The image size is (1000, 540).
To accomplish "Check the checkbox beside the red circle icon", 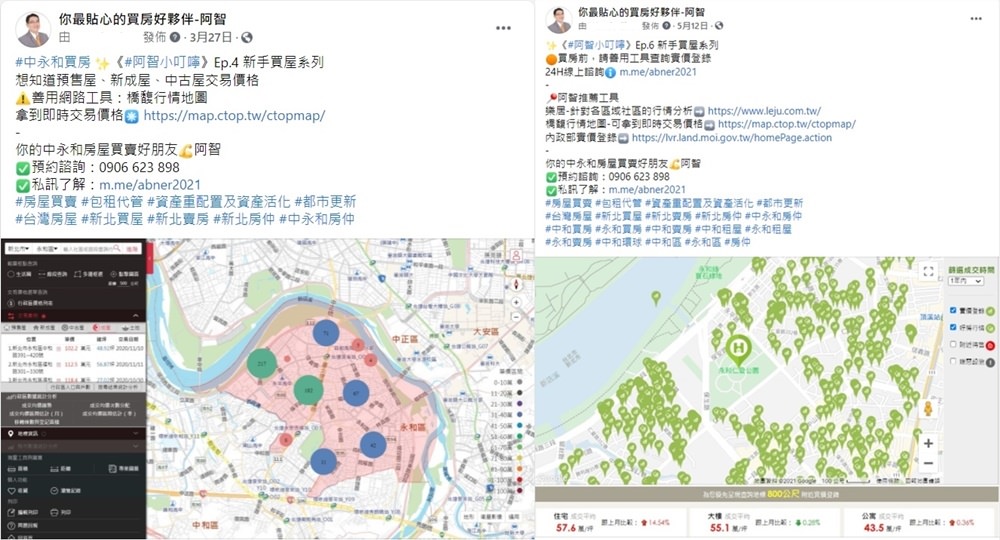I will [953, 345].
